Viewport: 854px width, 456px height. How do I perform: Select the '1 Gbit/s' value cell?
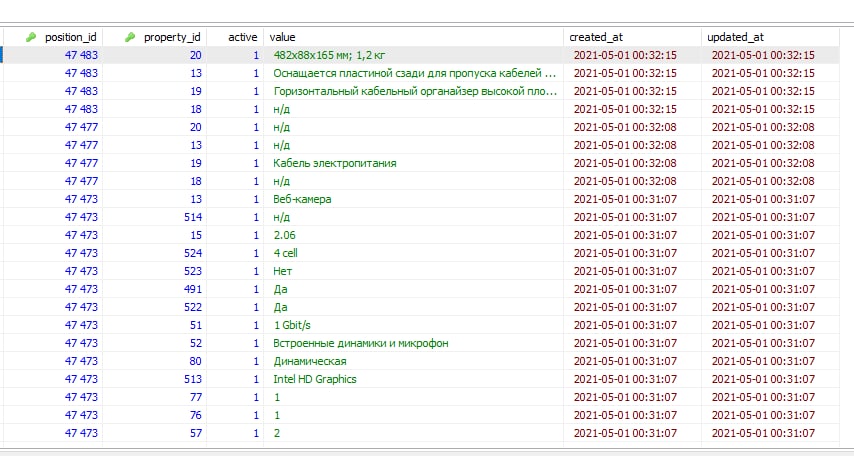tap(413, 325)
